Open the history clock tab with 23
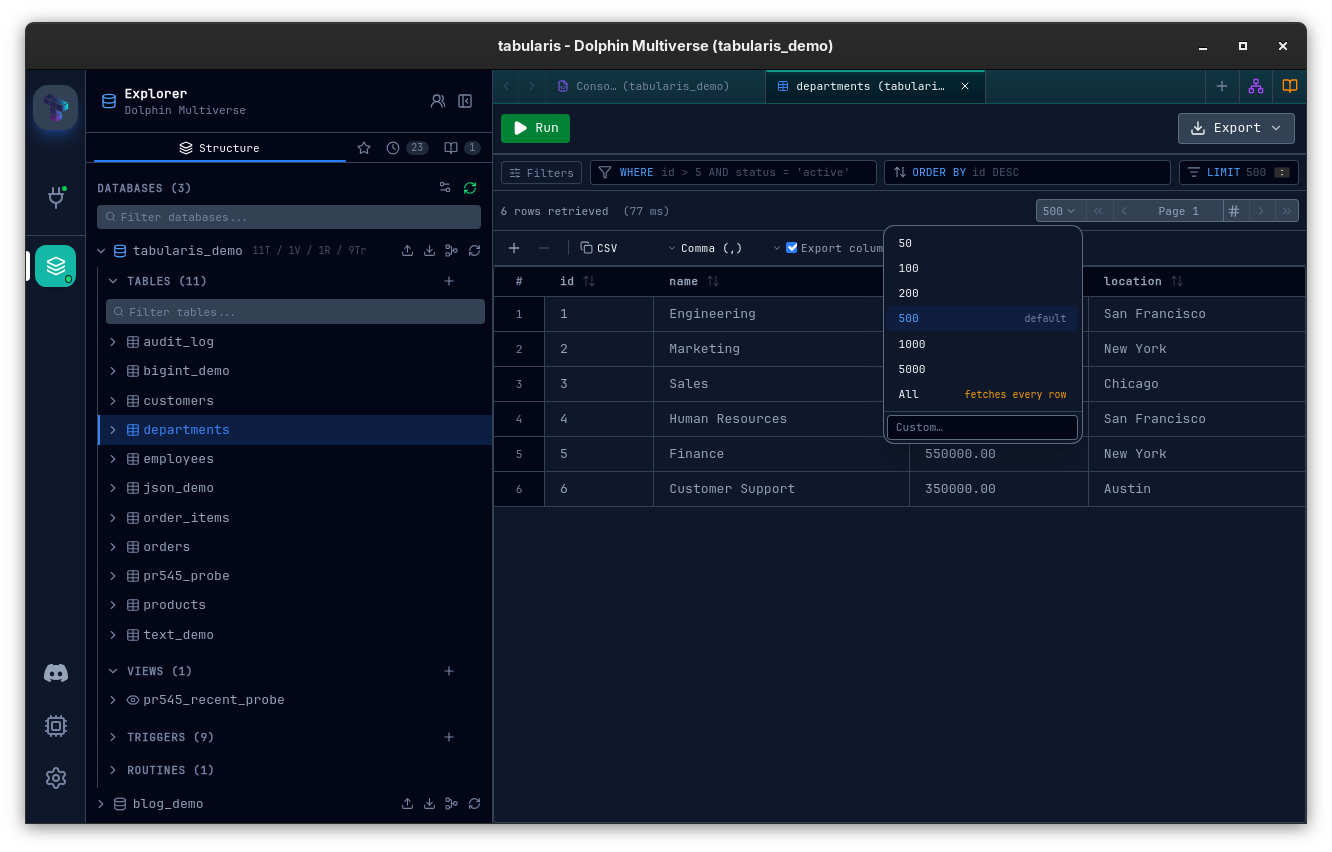 pyautogui.click(x=407, y=148)
